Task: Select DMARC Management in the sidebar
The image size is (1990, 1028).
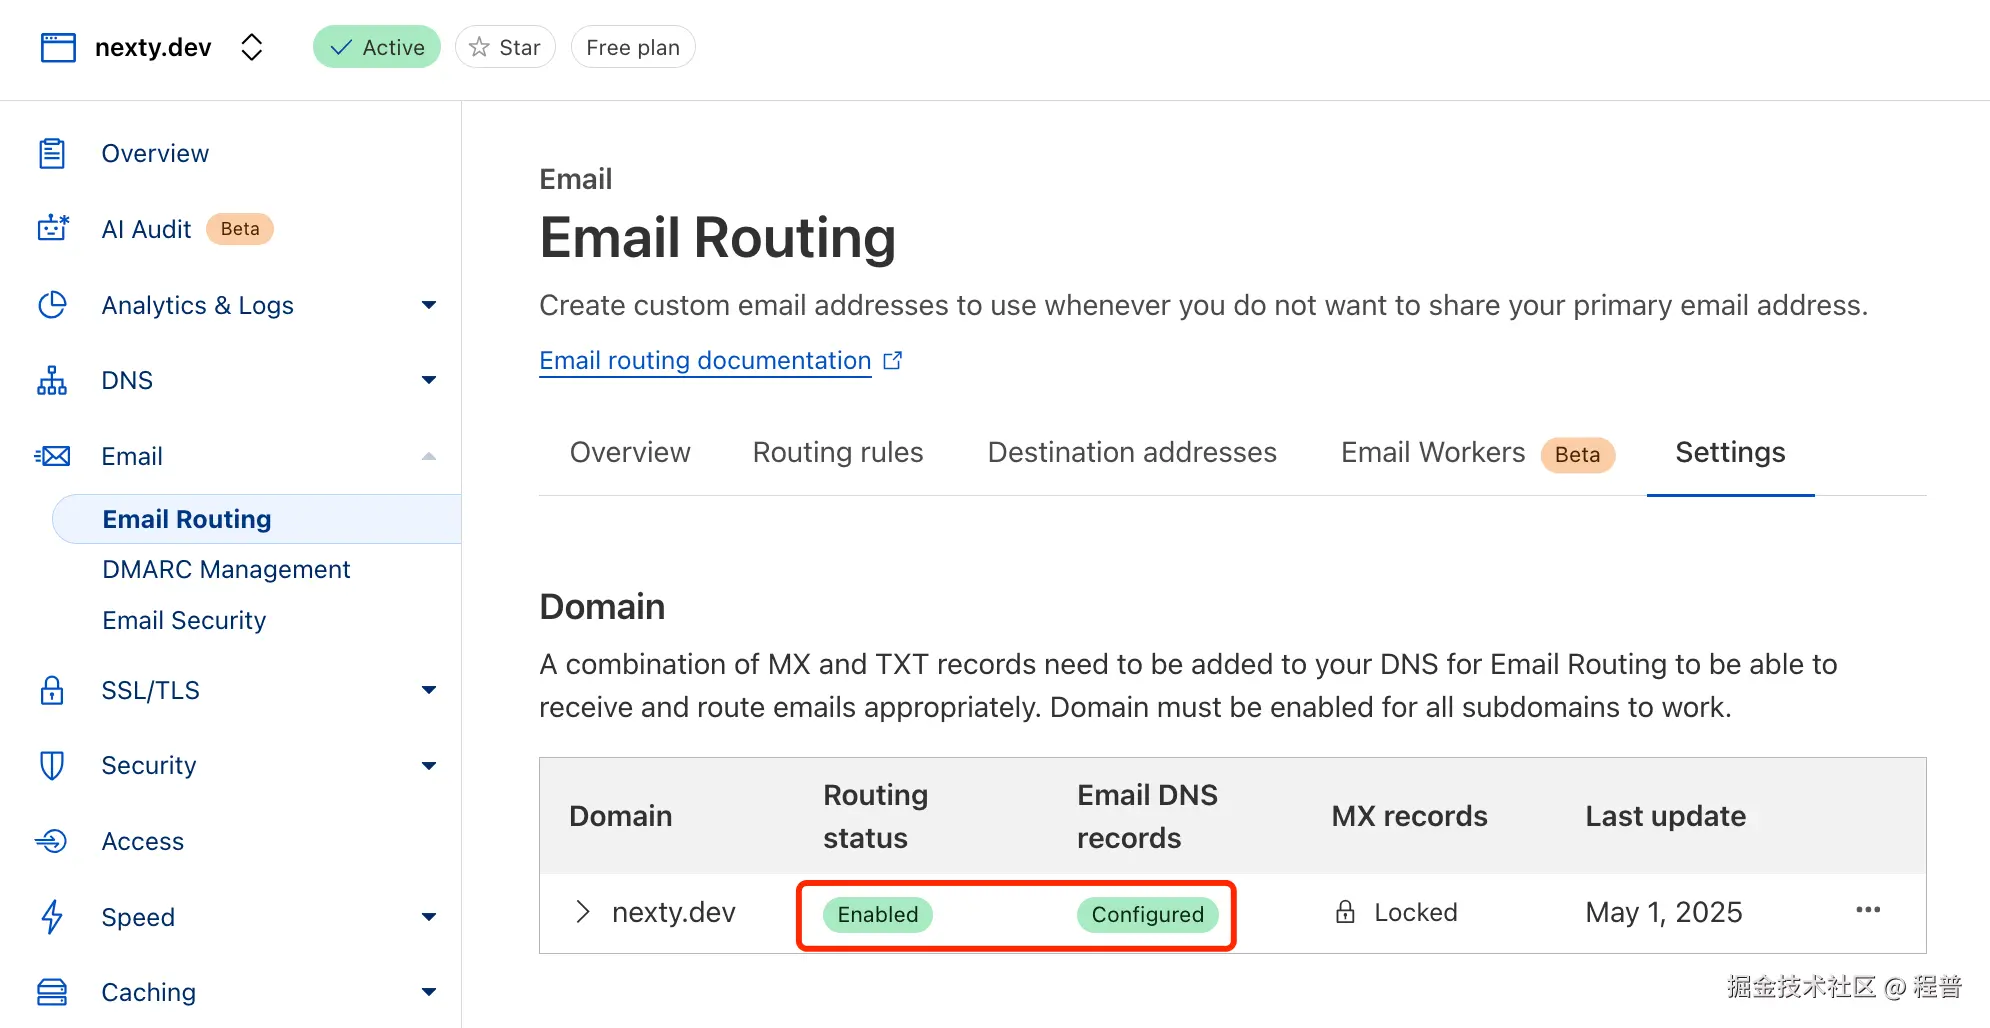Action: [226, 569]
